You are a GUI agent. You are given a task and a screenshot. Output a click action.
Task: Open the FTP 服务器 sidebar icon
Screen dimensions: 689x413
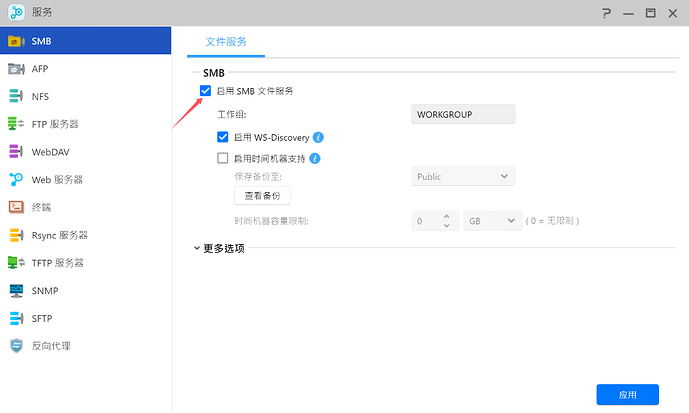tap(16, 124)
